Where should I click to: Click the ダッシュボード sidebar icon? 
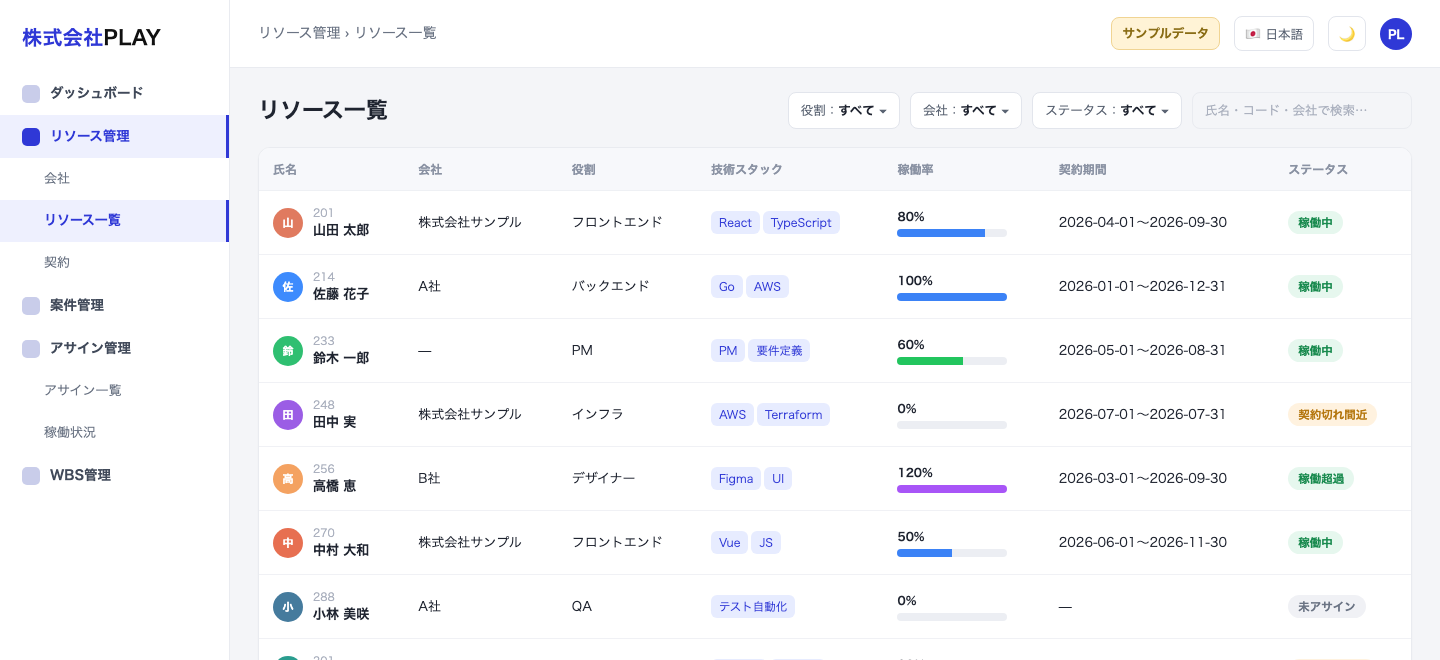point(31,94)
